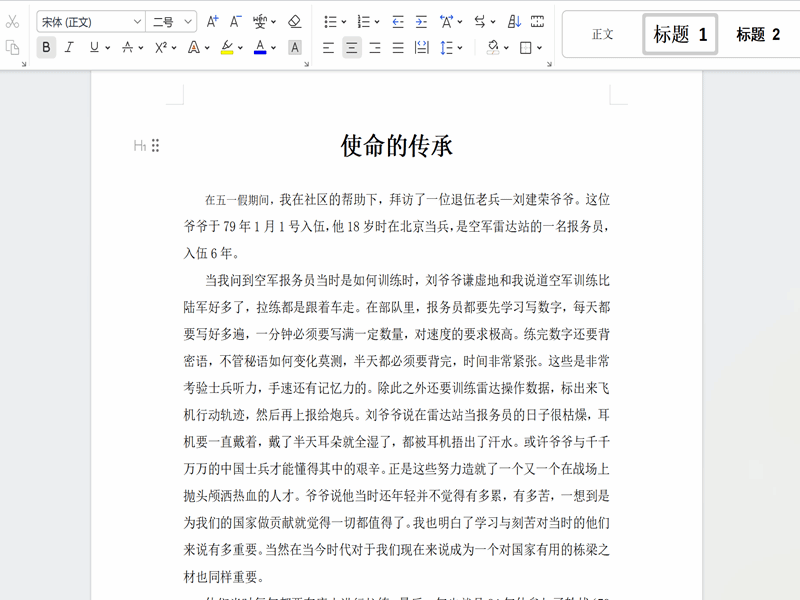Insert a bulleted list
The height and width of the screenshot is (600, 800).
click(331, 21)
